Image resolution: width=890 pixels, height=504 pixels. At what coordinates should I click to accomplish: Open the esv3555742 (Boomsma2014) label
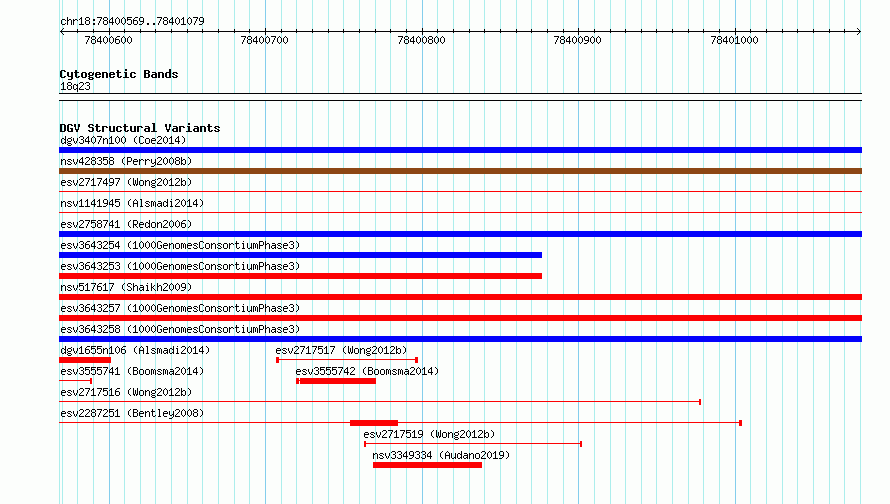click(367, 371)
